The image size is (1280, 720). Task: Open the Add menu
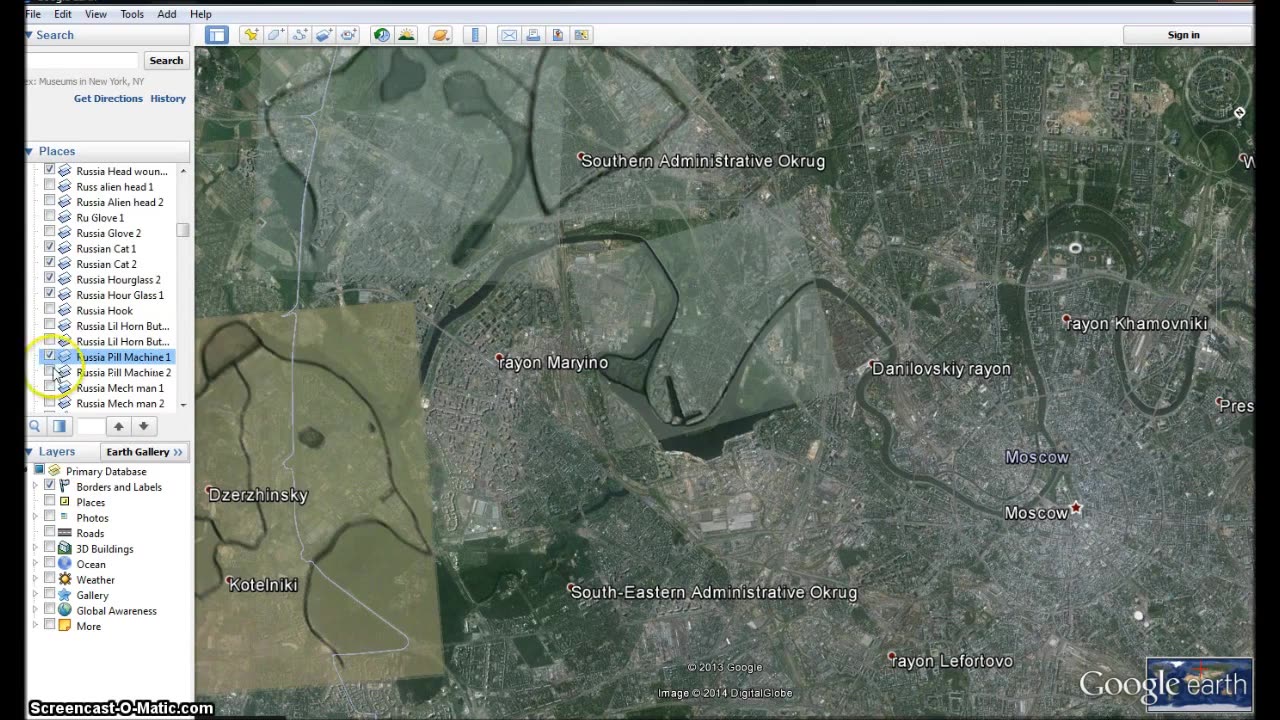167,14
